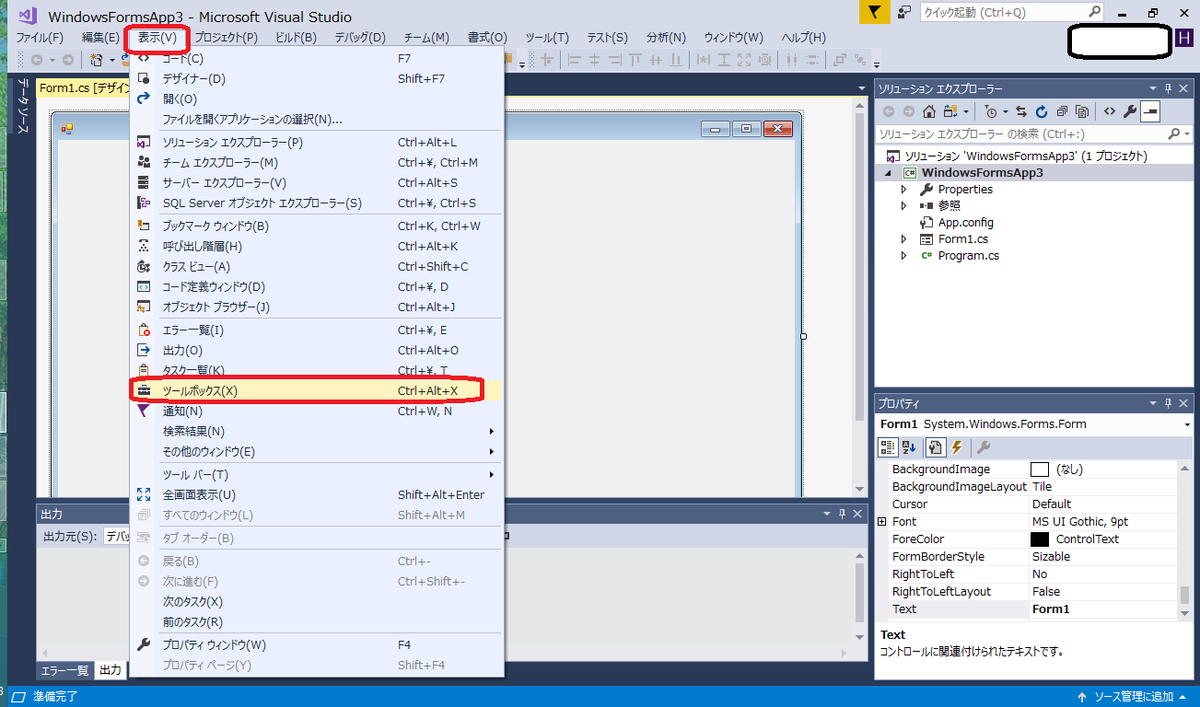1200x707 pixels.
Task: Open ツール バー(T) submenu
Action: click(x=317, y=474)
